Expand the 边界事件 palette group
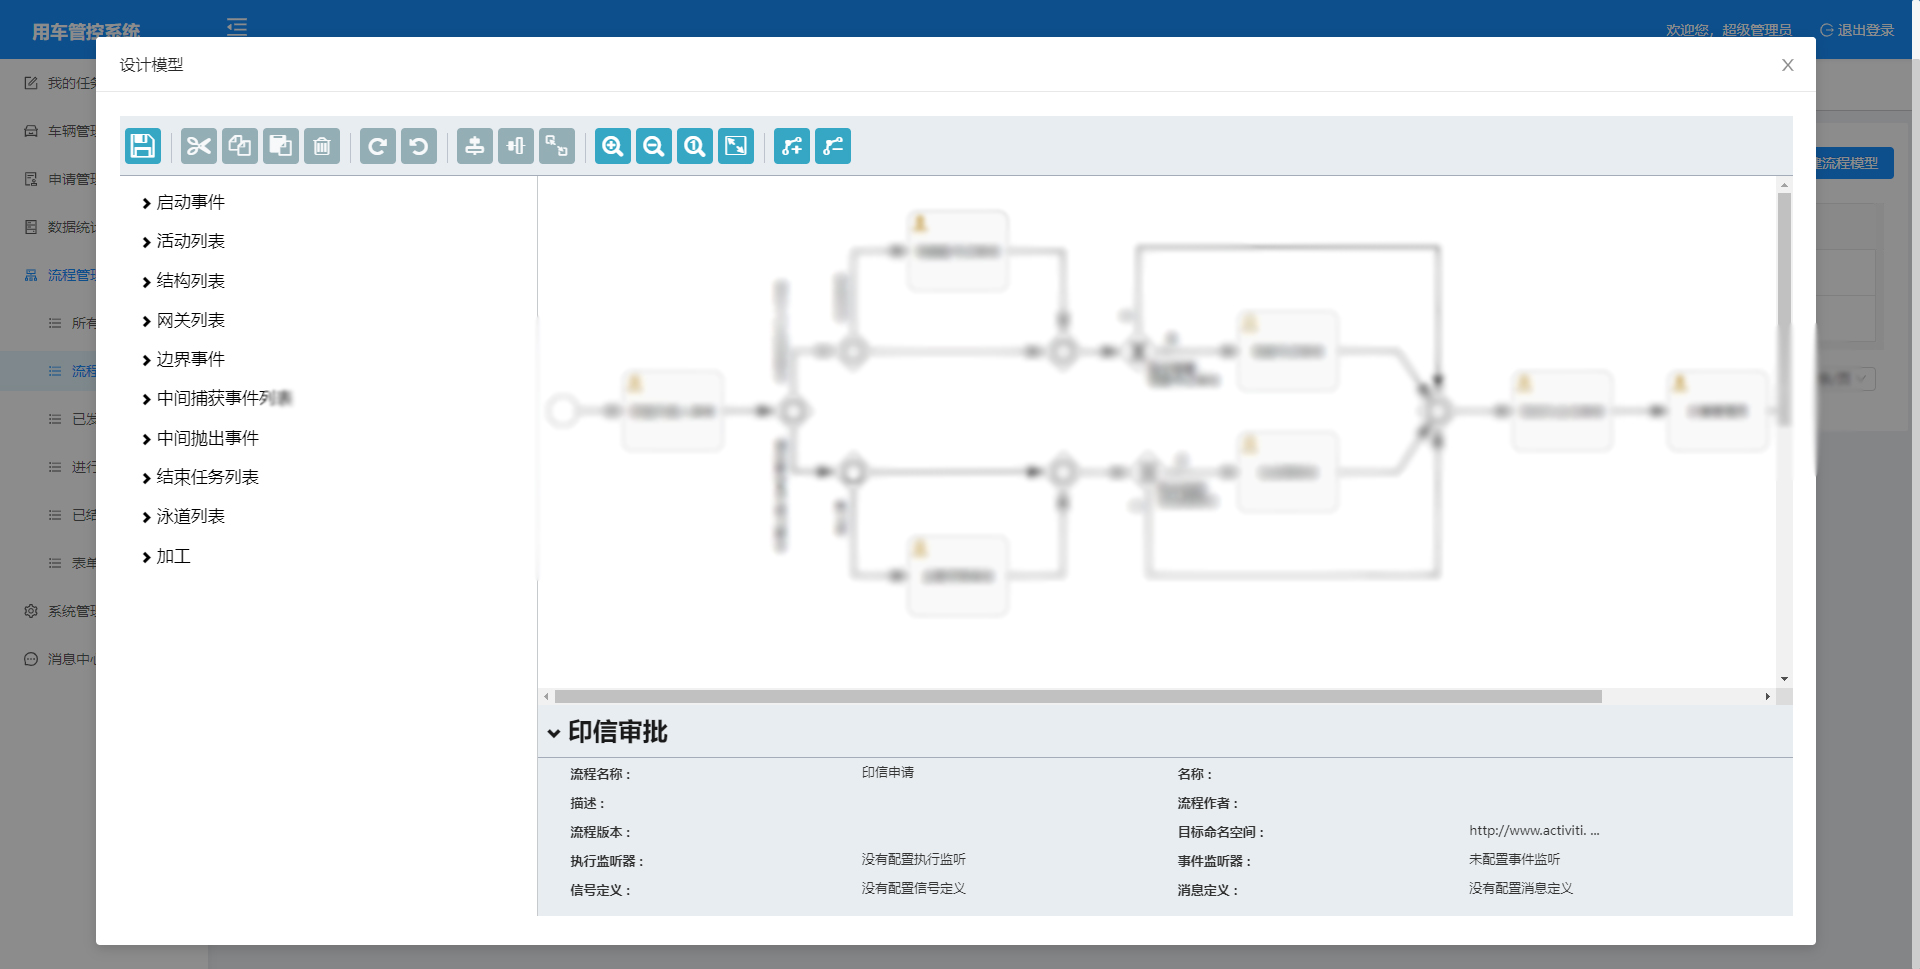 pyautogui.click(x=184, y=359)
